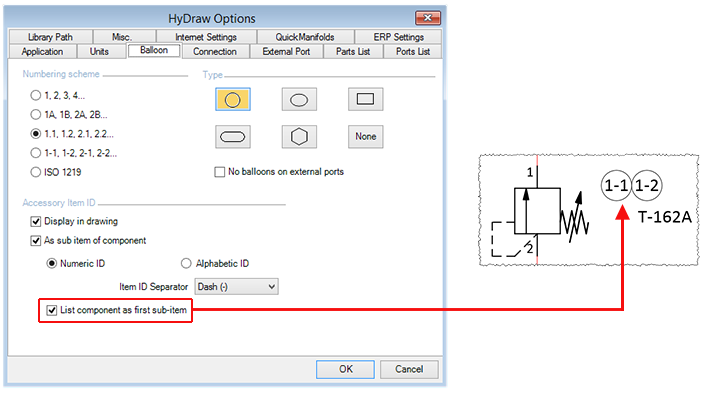This screenshot has width=720, height=397.
Task: Set balloon type to None
Action: tap(366, 137)
